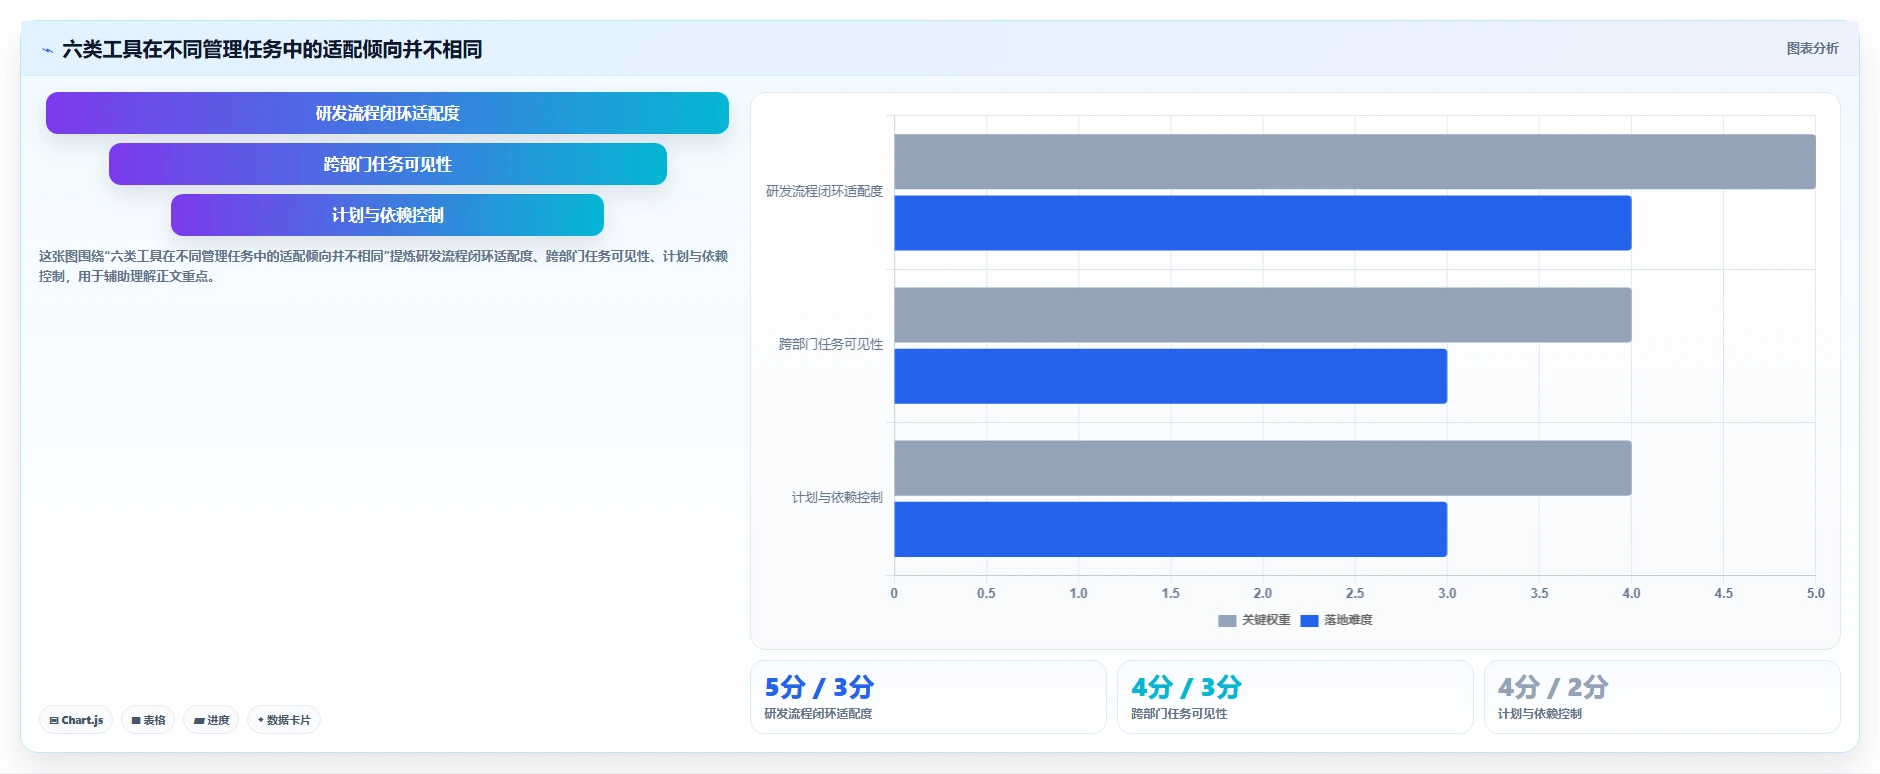Screen dimensions: 1880x774
Task: Click the x-axis tick 4.0
Action: [1631, 593]
